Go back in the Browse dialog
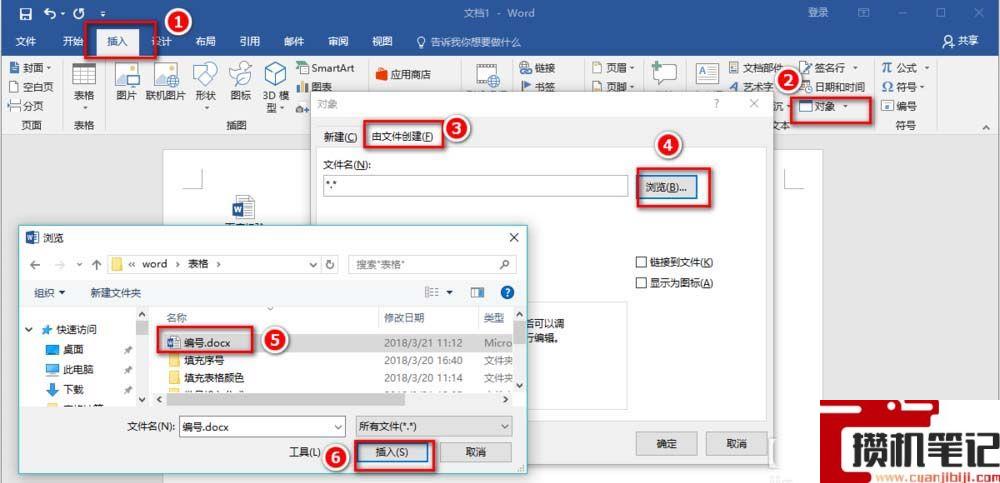The image size is (1000, 483). [x=35, y=264]
